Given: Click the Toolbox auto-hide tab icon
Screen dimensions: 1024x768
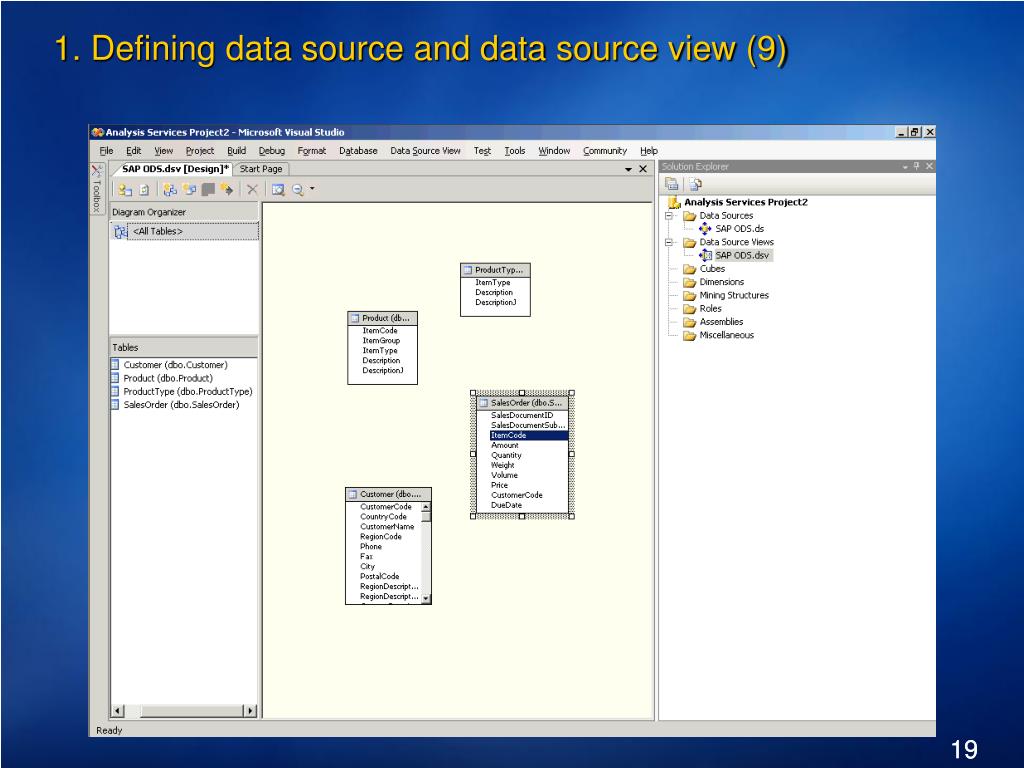Looking at the screenshot, I should pyautogui.click(x=97, y=171).
